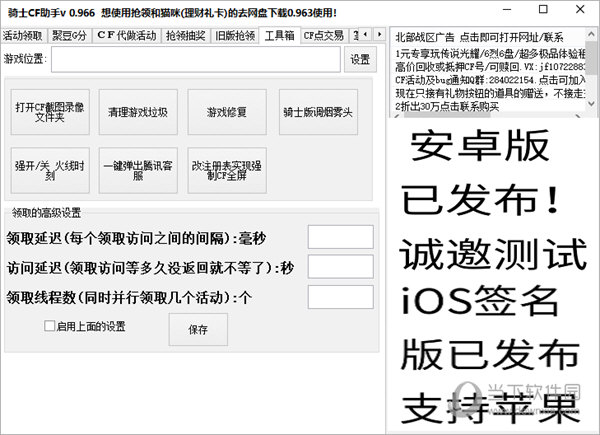Minimize the 骑士CF助手 window
Image resolution: width=600 pixels, height=435 pixels.
[x=507, y=10]
